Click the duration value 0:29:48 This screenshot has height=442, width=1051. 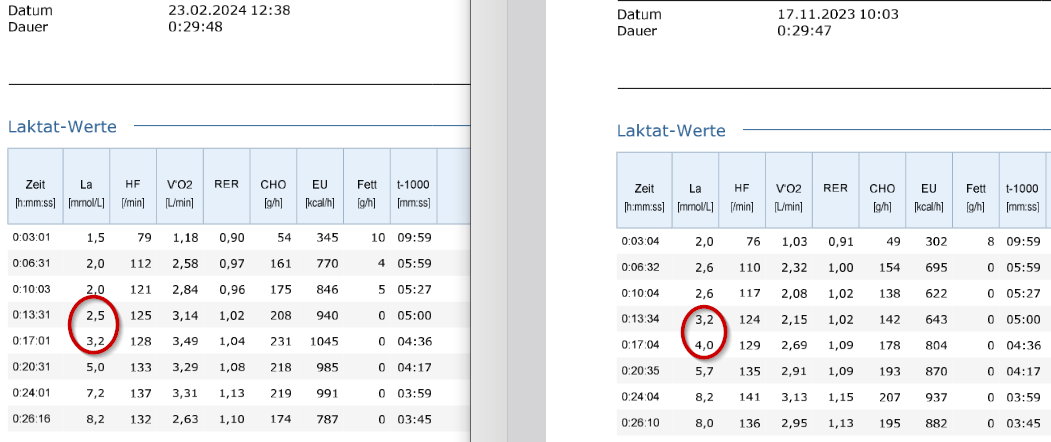pos(196,27)
